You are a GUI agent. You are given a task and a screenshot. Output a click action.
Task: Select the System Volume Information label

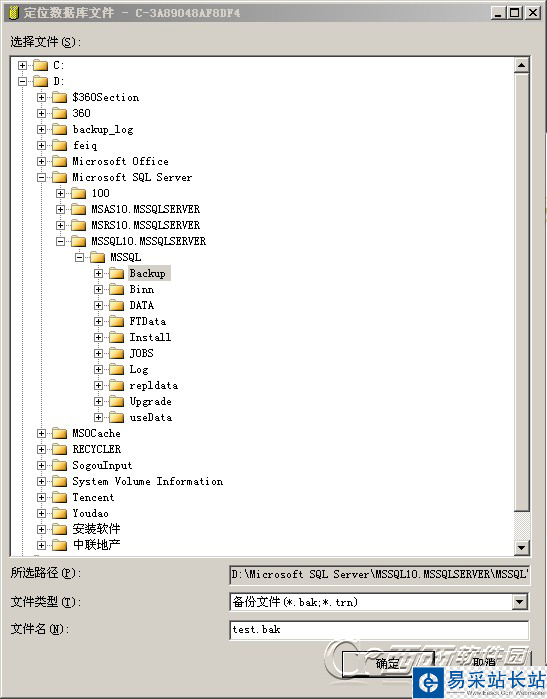[148, 481]
